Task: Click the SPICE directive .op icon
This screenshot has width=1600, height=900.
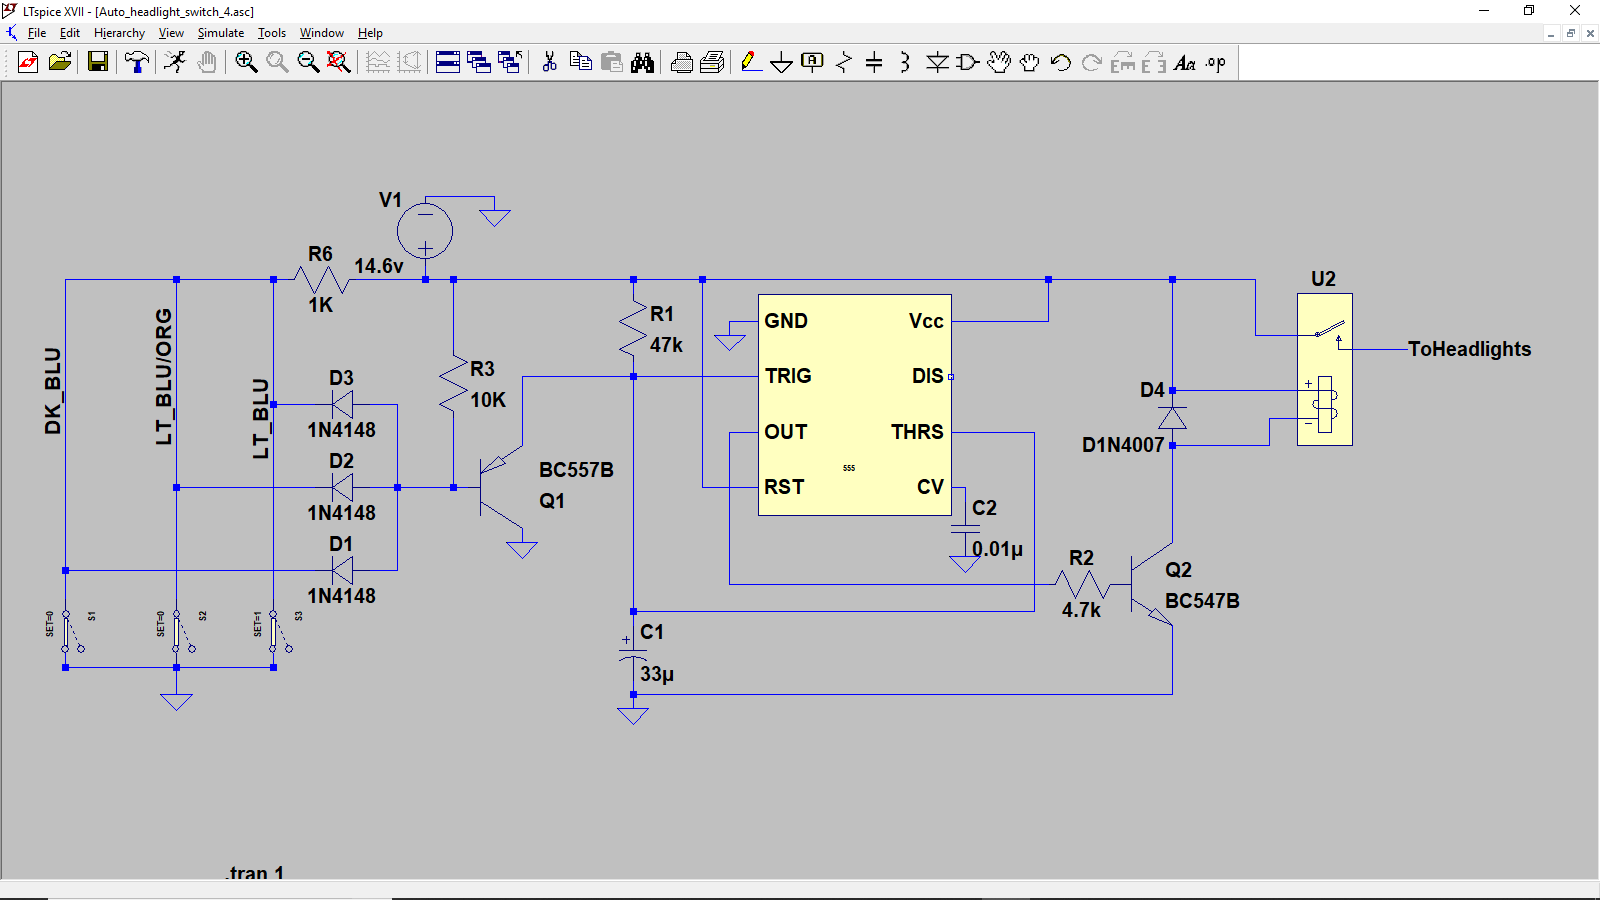Action: point(1216,63)
